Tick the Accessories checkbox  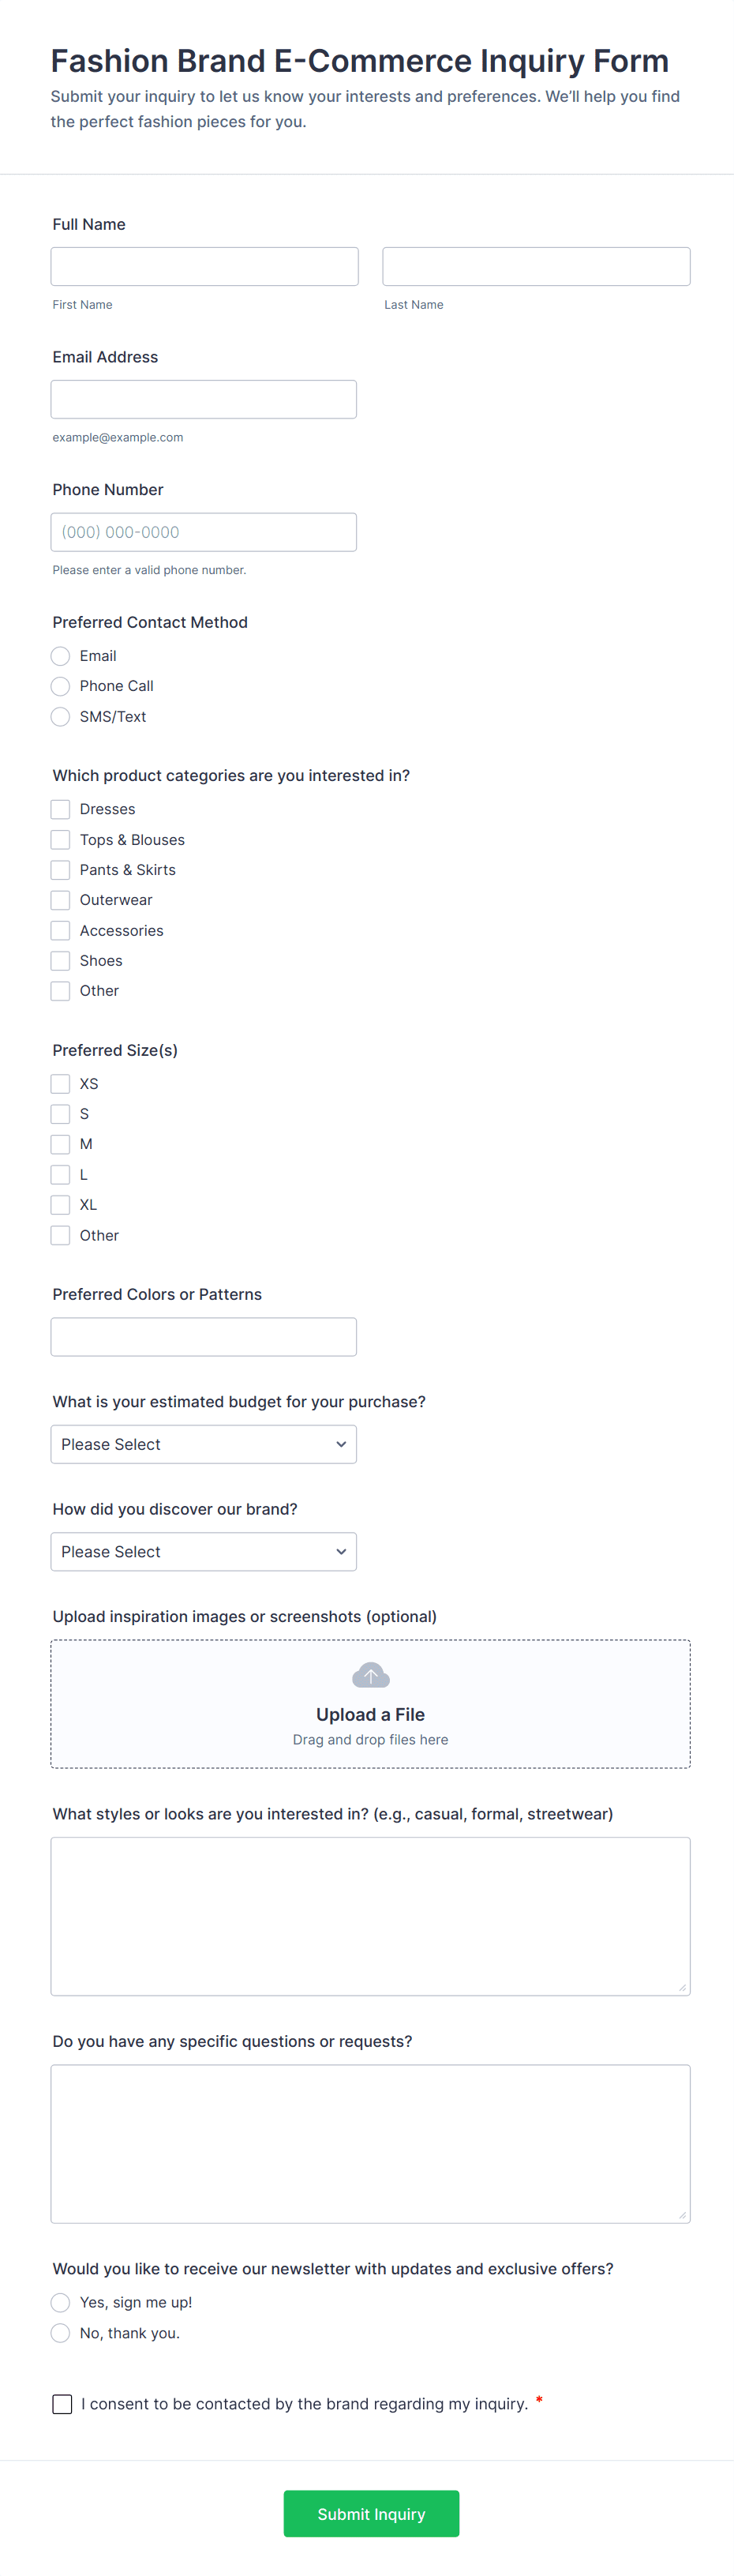61,930
